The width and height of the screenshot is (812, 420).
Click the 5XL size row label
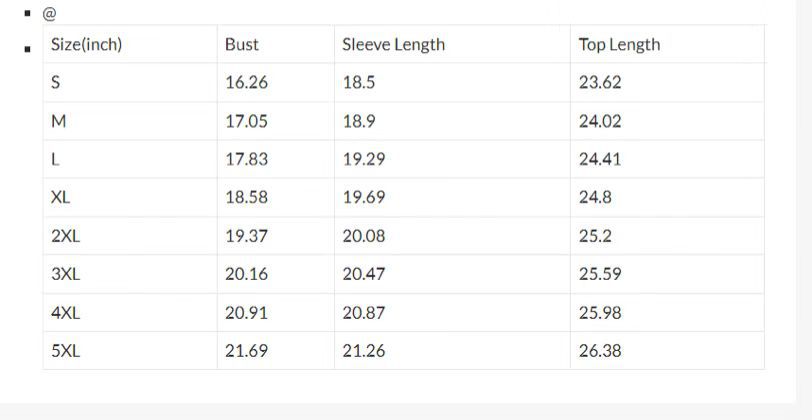(65, 351)
